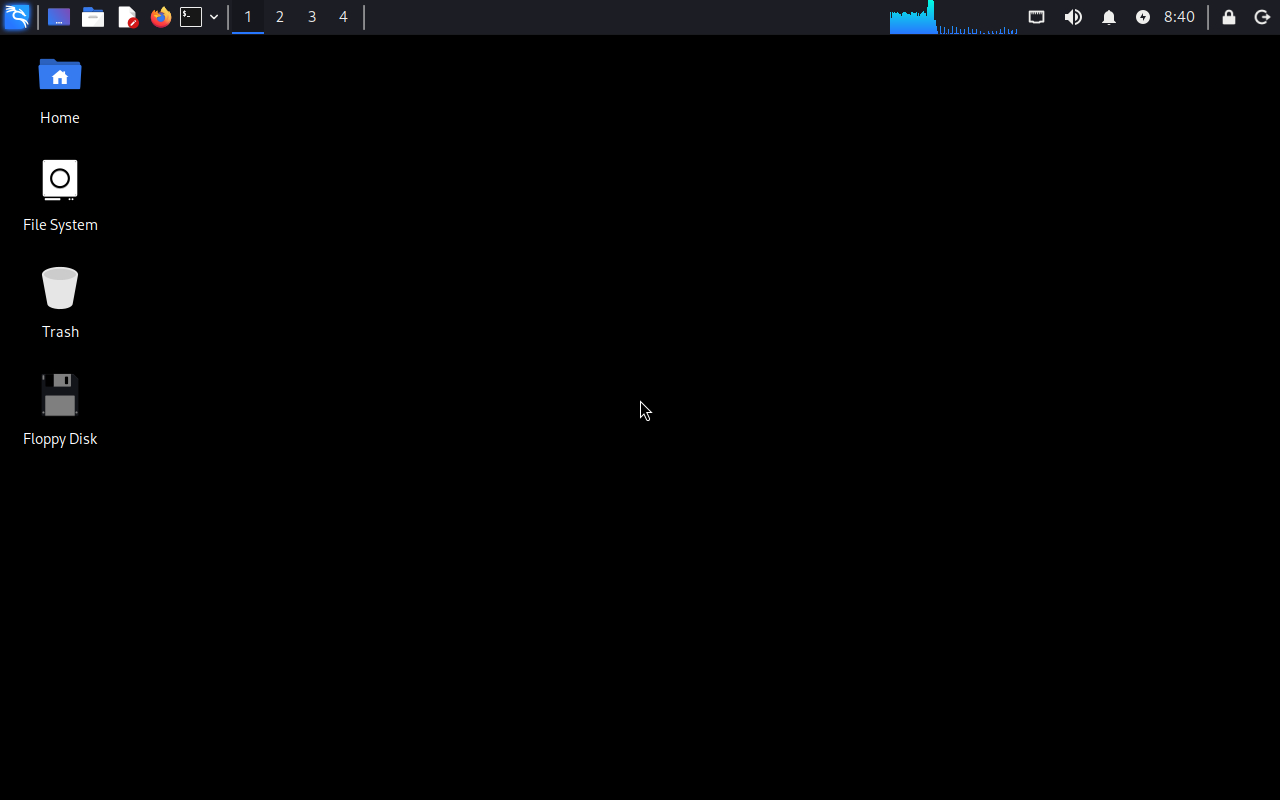This screenshot has height=800, width=1280.
Task: Open the power manager lightning icon
Action: 1143,17
